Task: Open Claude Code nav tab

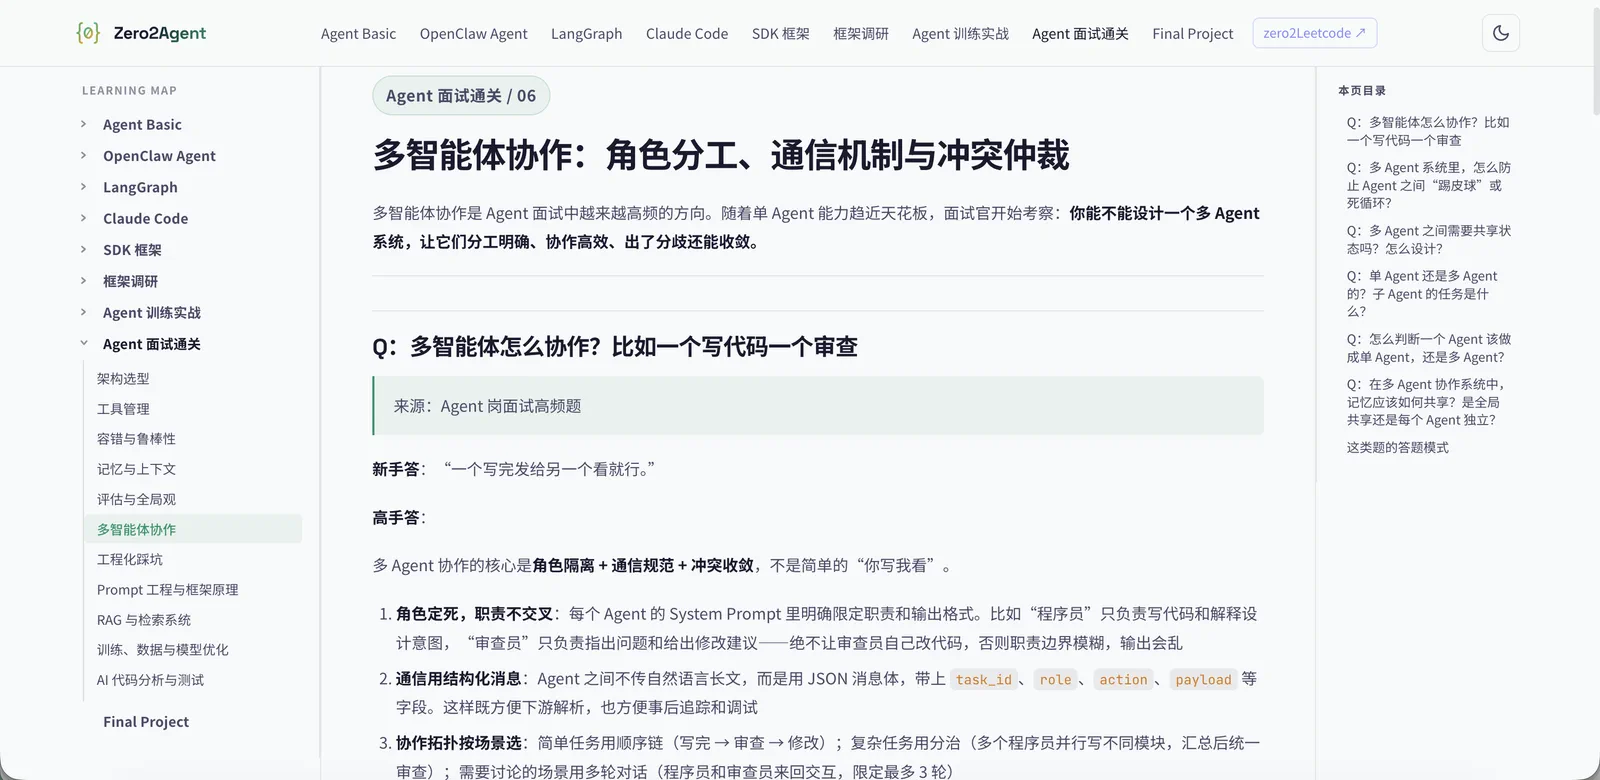Action: (687, 34)
